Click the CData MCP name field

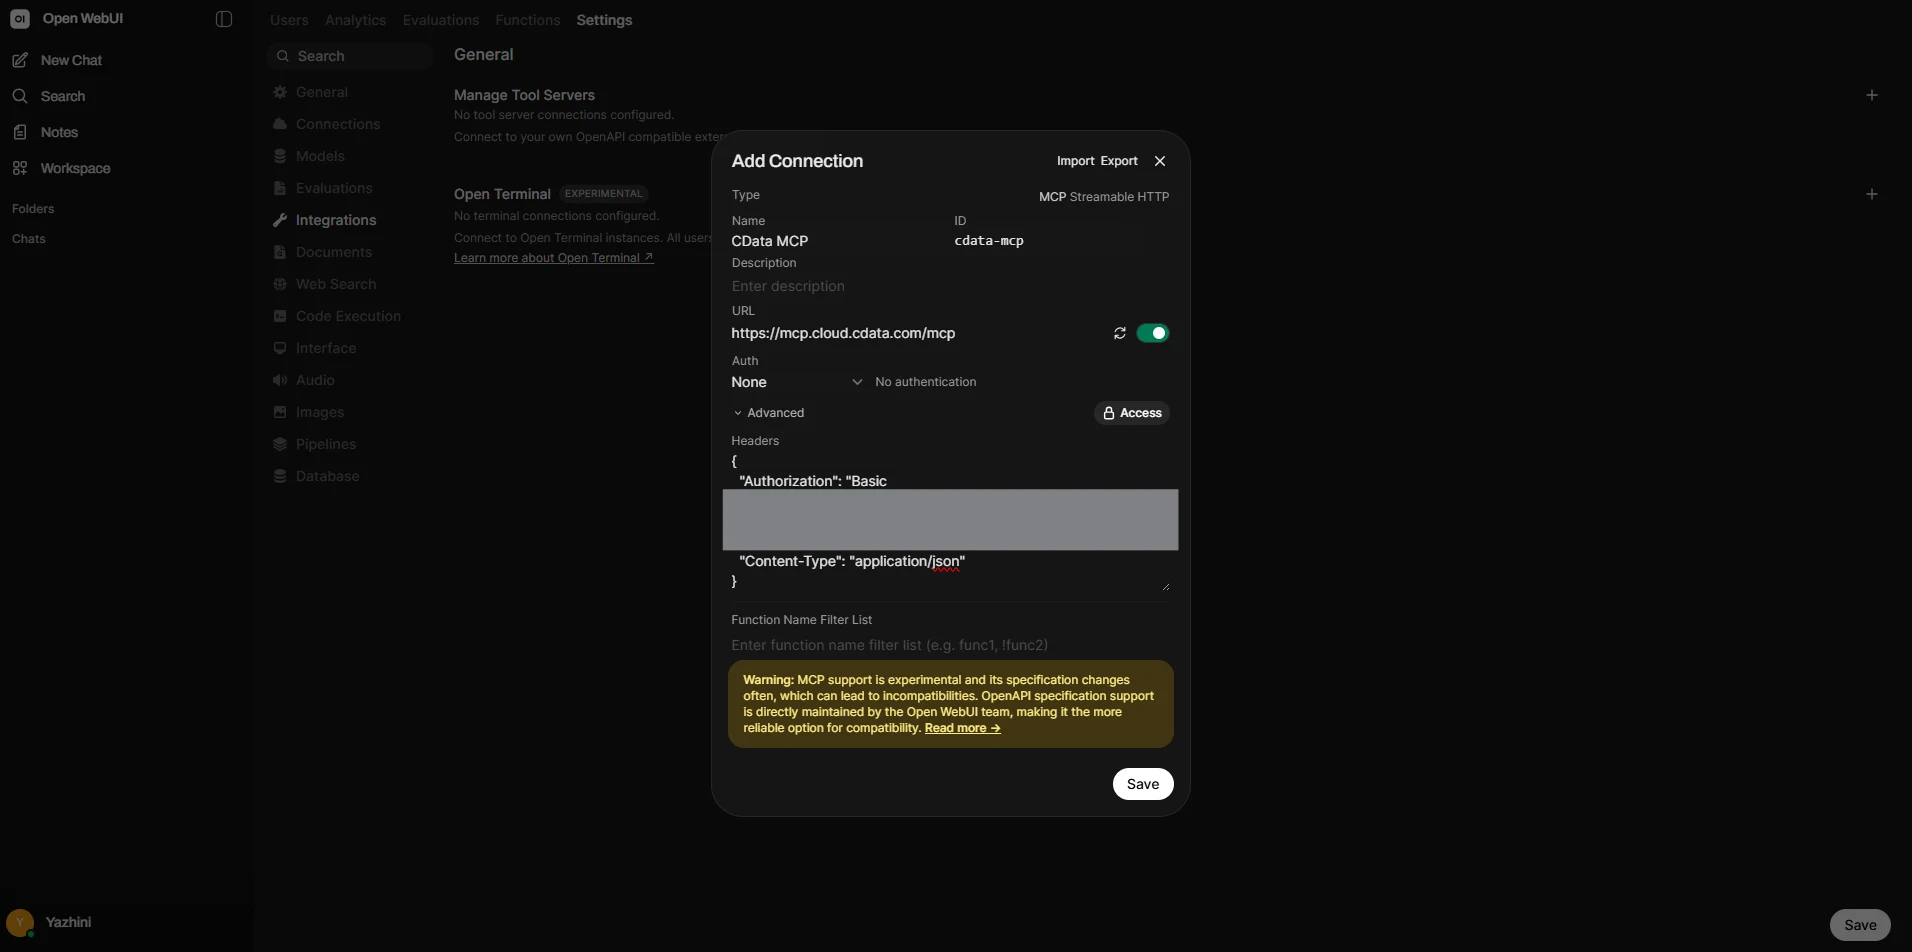(x=838, y=241)
